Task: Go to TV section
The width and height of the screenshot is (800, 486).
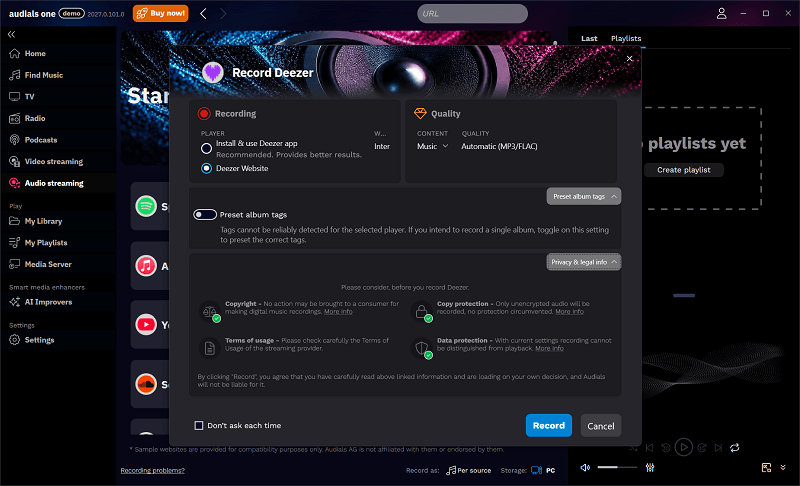Action: (x=29, y=96)
